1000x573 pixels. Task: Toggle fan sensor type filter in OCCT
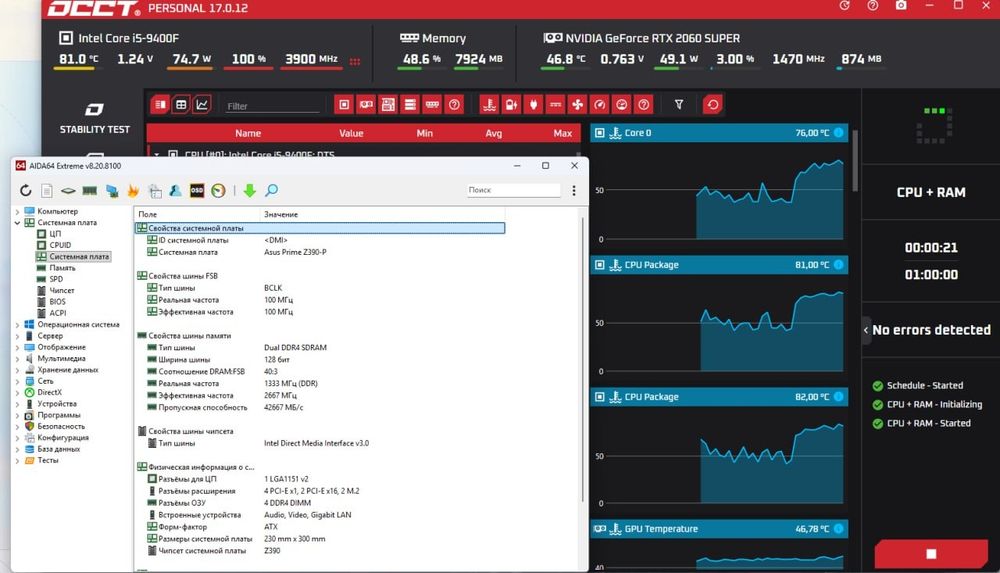pos(577,105)
